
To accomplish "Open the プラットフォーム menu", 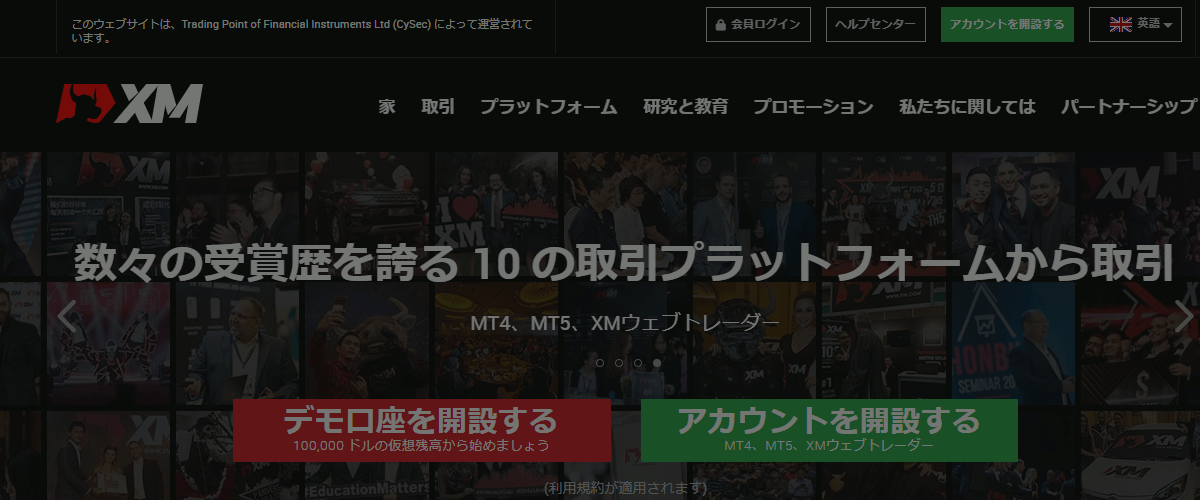I will pos(548,107).
